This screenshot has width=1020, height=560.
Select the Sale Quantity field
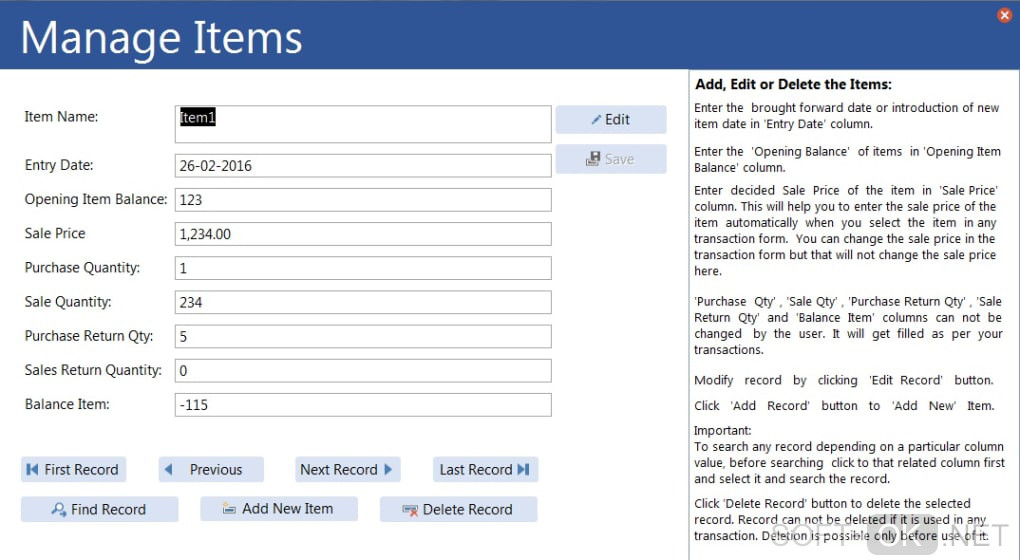coord(363,302)
